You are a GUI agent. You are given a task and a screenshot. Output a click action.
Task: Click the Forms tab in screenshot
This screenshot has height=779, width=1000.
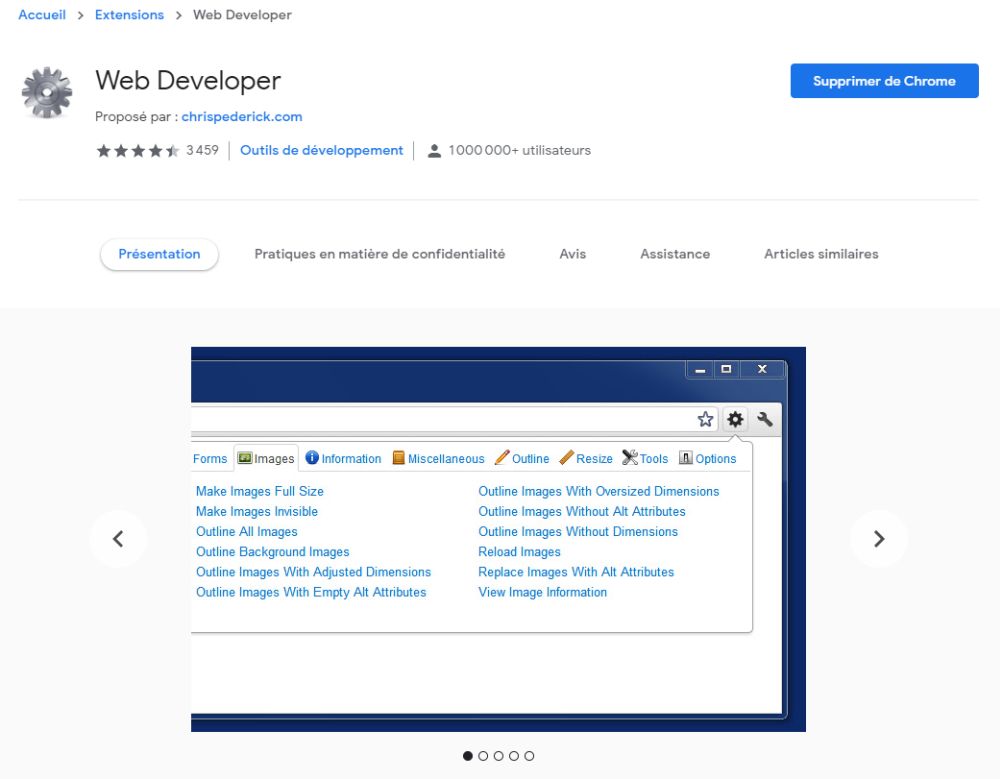point(210,459)
